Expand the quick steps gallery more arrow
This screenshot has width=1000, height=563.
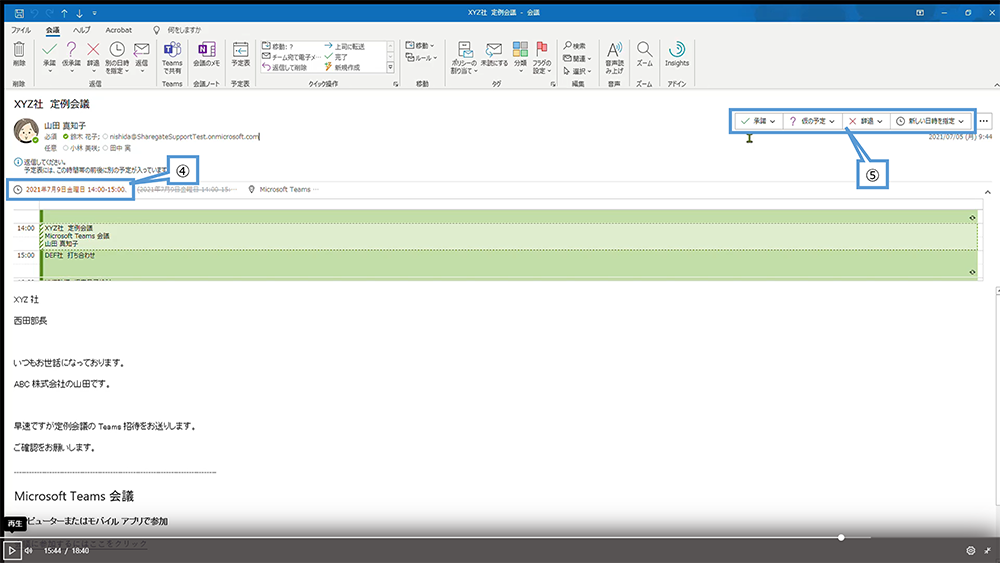[x=390, y=67]
